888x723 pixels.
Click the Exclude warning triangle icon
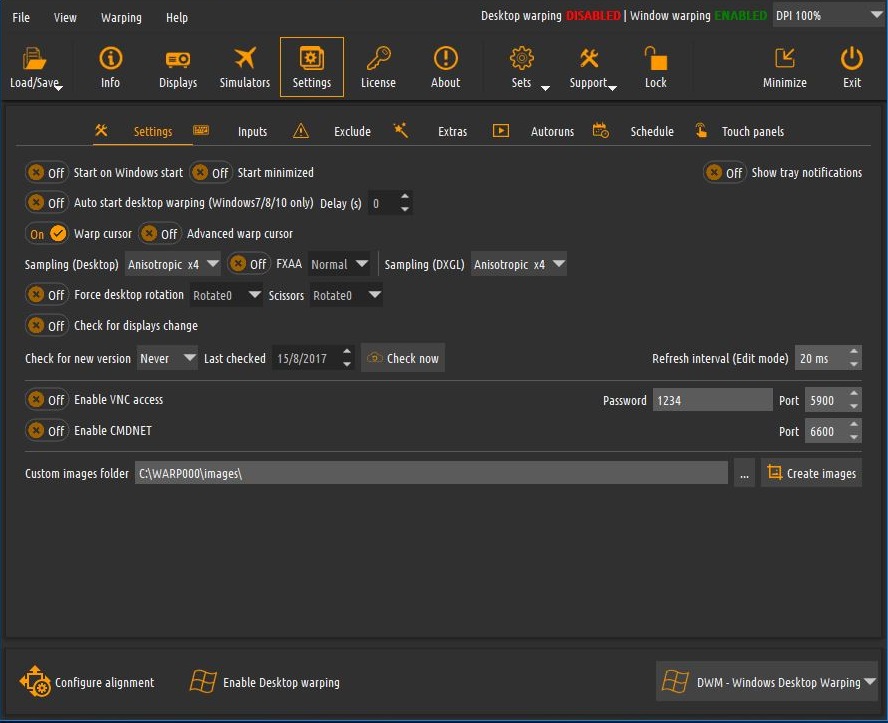click(x=301, y=131)
